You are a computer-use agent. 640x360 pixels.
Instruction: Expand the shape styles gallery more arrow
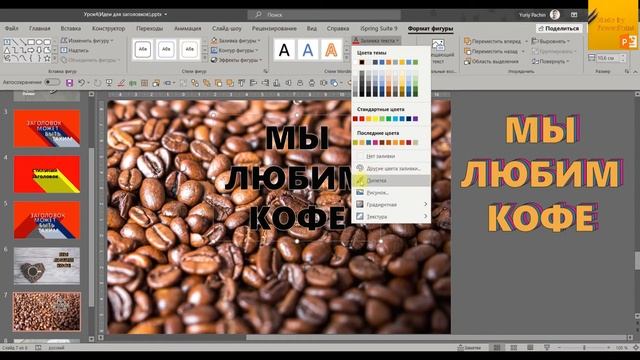[205, 59]
